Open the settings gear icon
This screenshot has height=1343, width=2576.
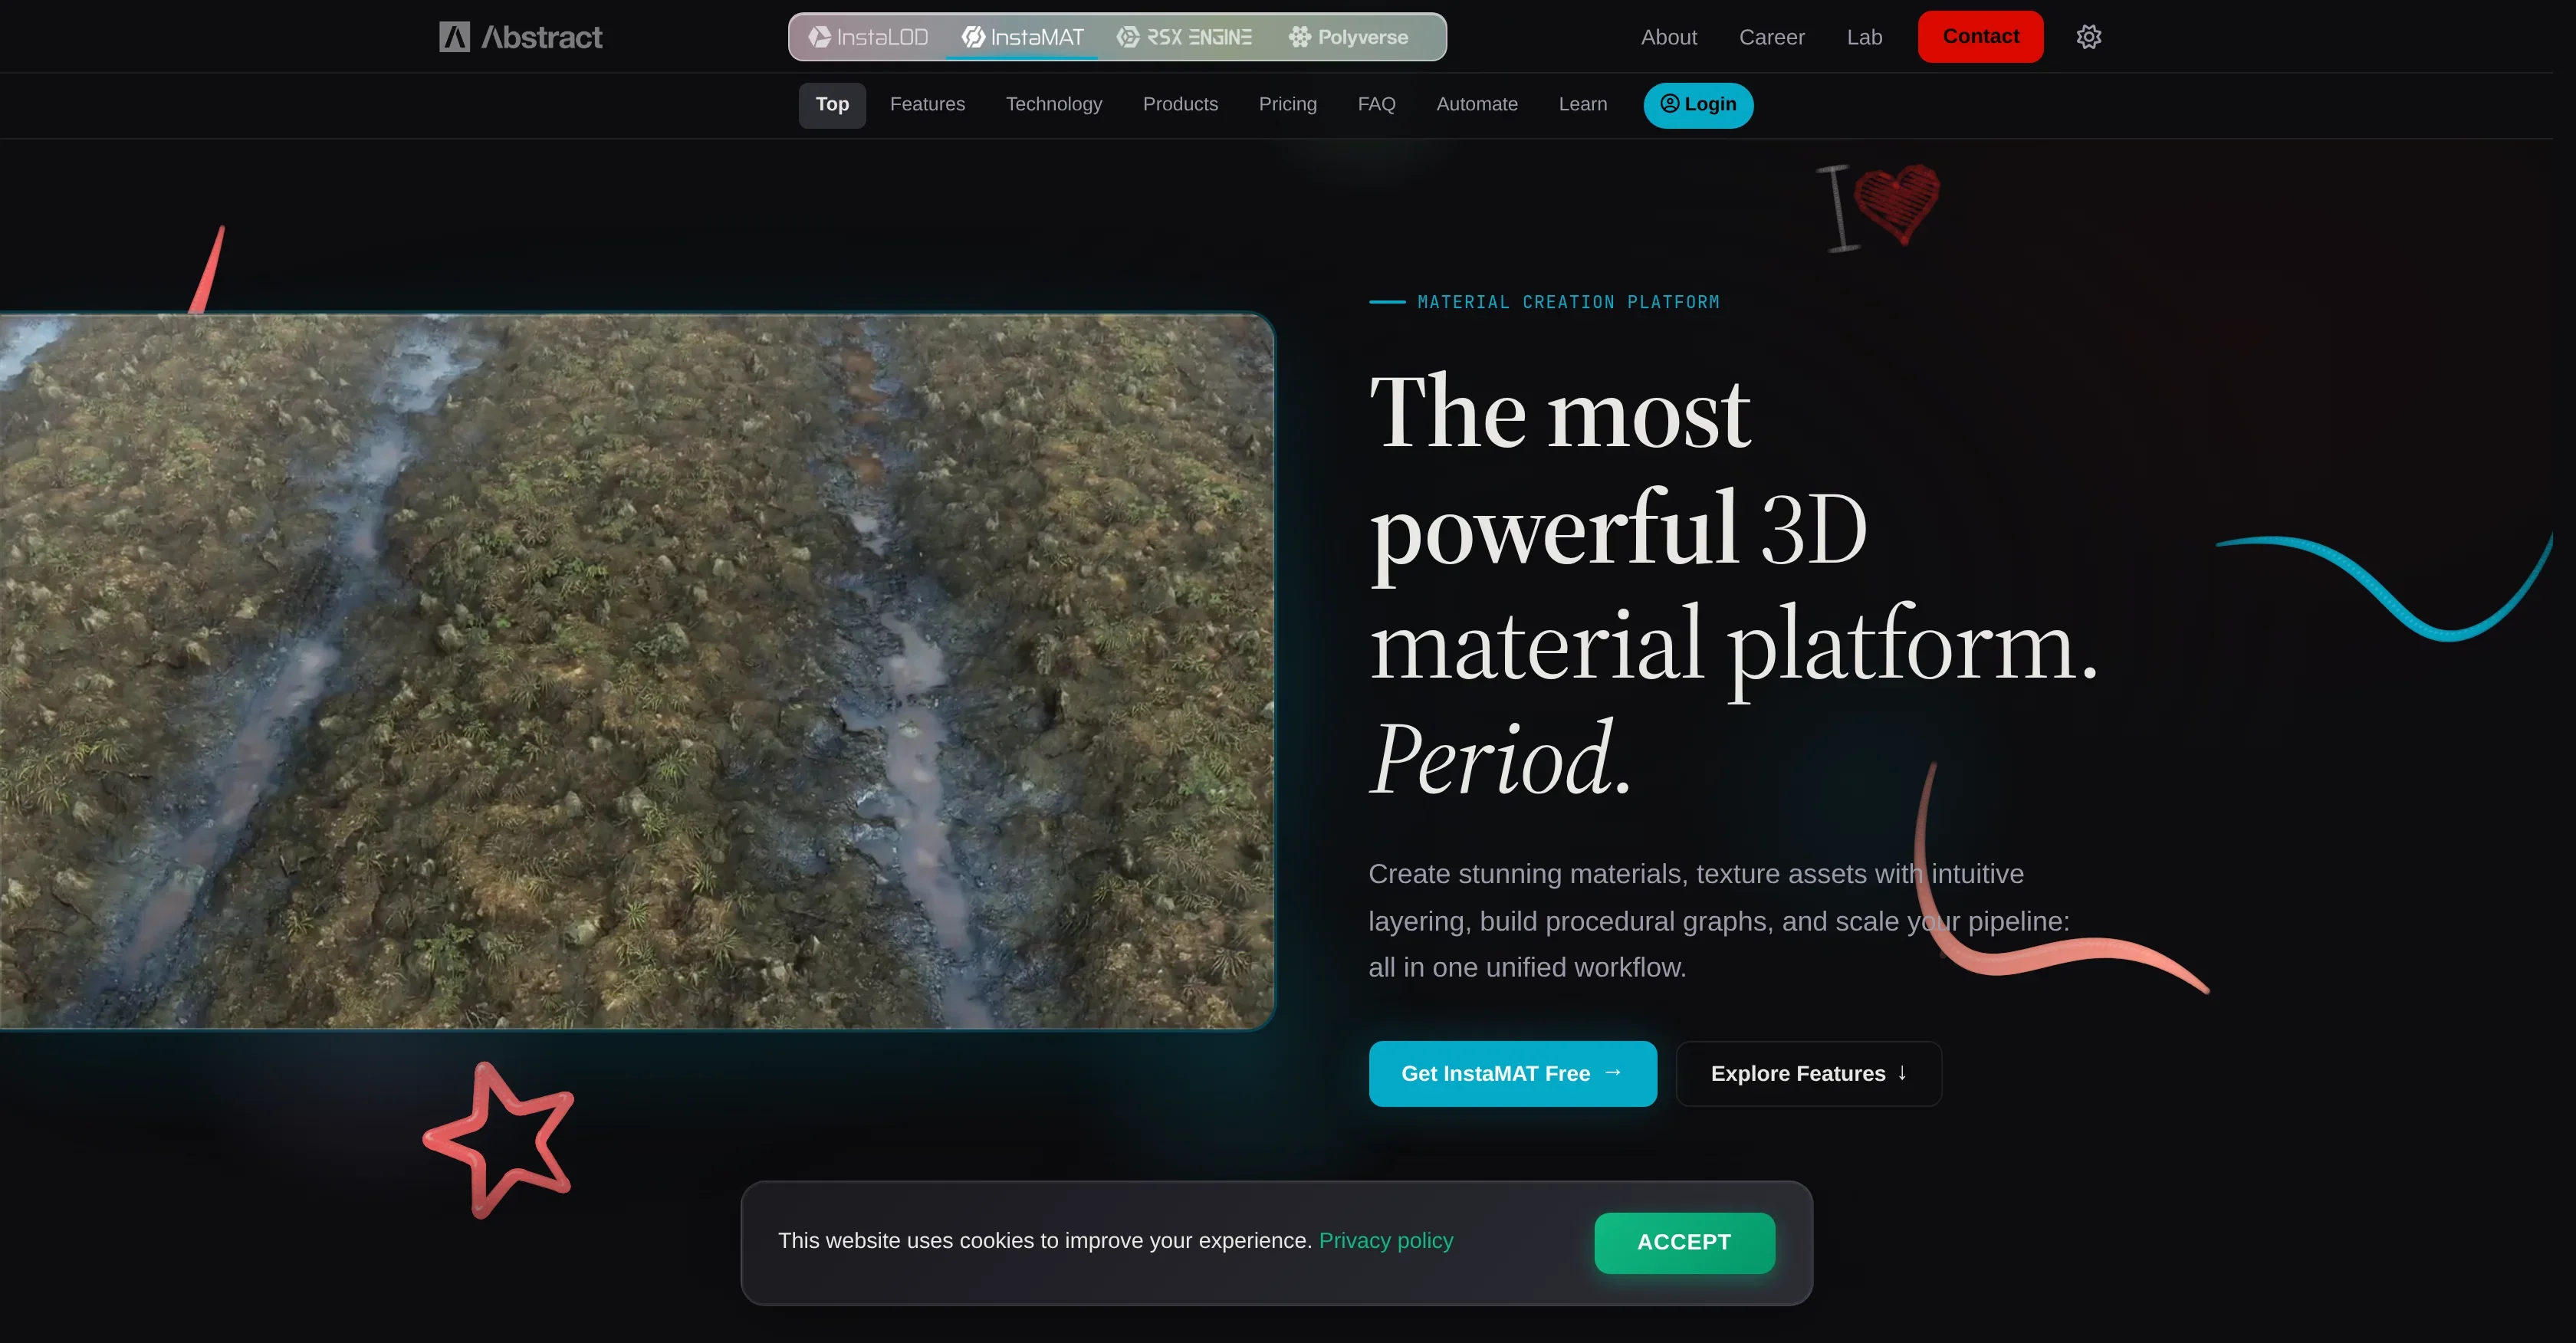pos(2088,37)
